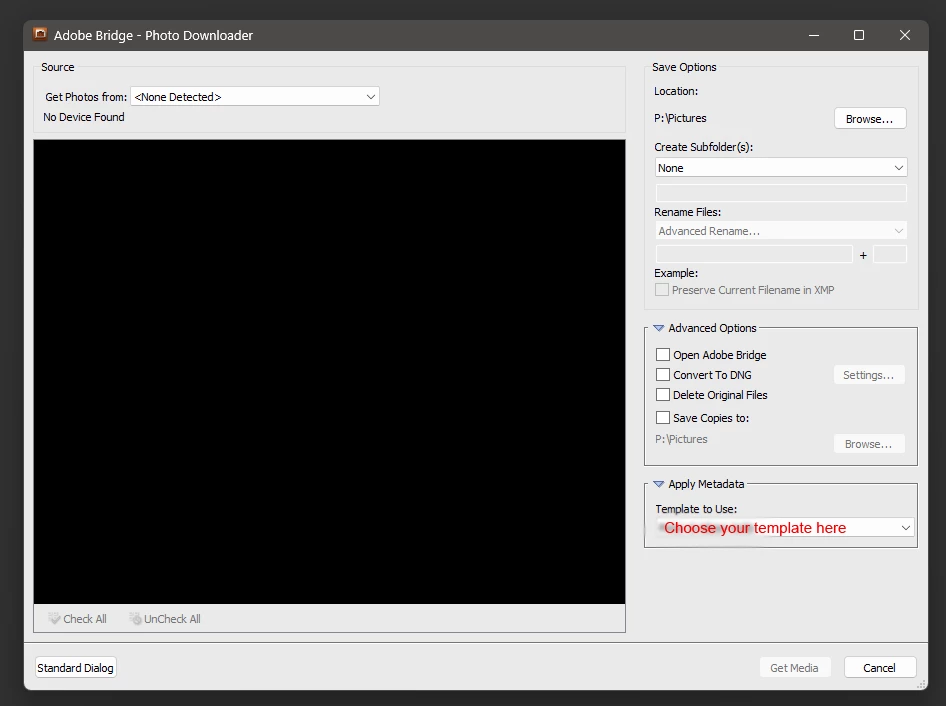Screen dimensions: 946x706
Task: Click the 'P:\Pictures' Location path text
Action: 680,118
